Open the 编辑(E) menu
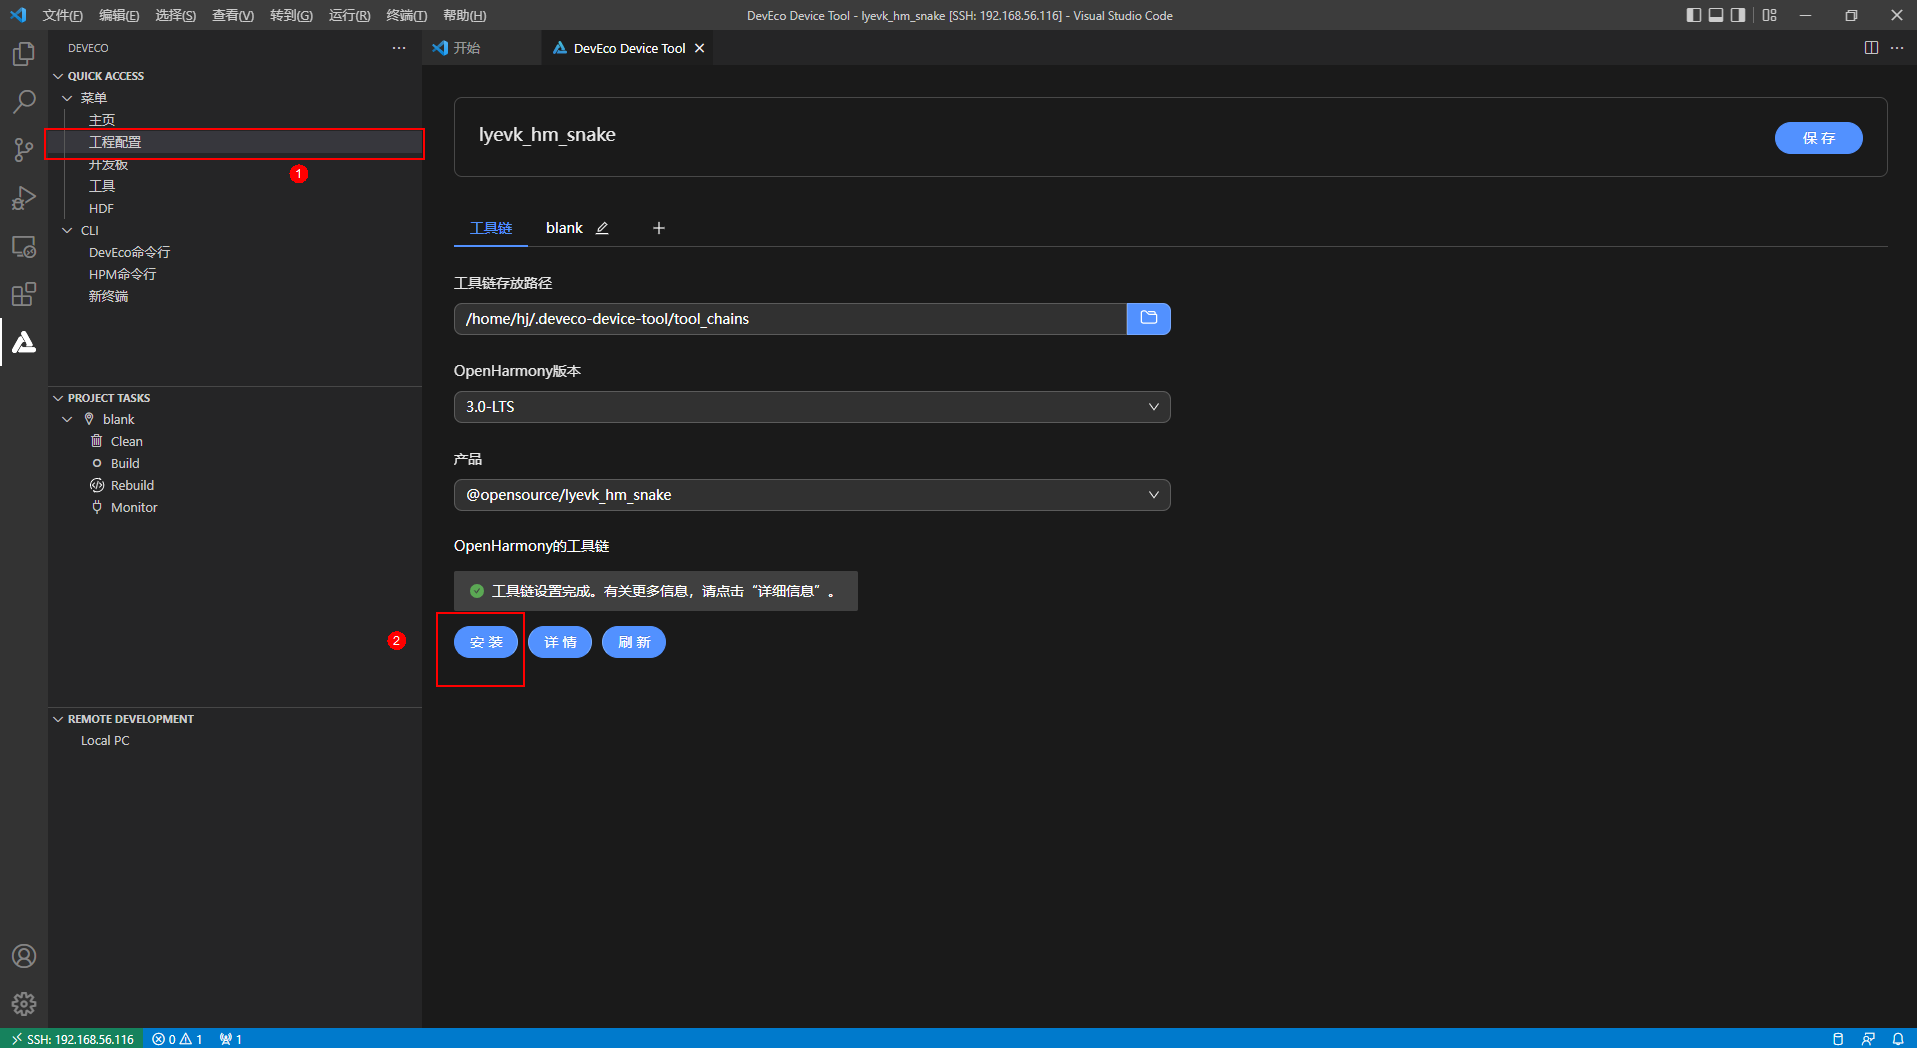Viewport: 1917px width, 1048px height. [x=119, y=15]
